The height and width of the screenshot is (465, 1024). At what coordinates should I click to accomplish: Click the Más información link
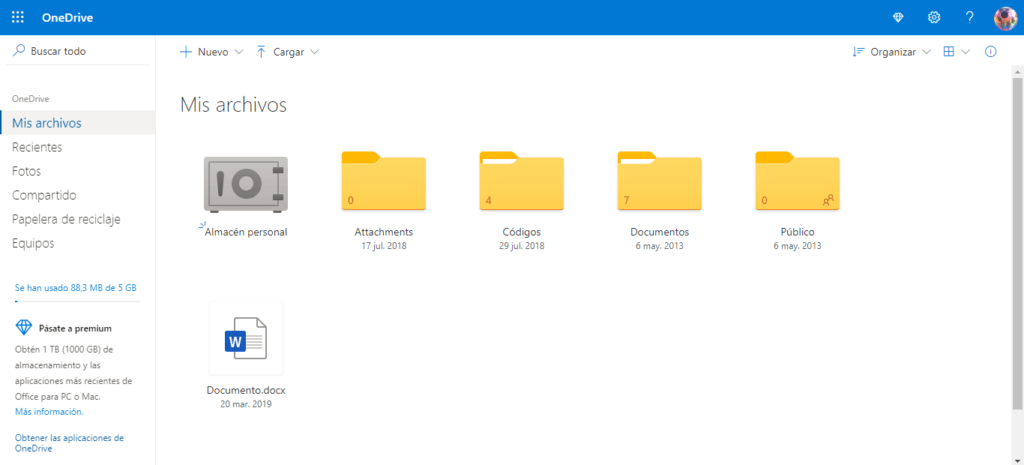click(49, 411)
